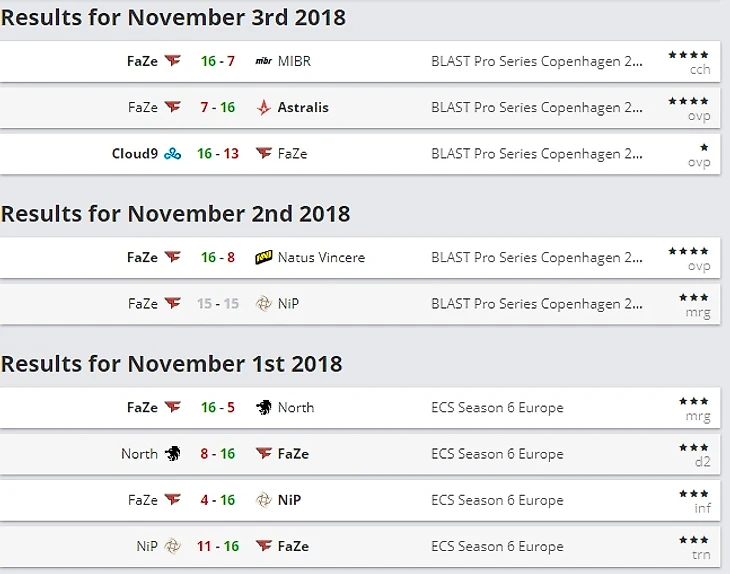Viewport: 730px width, 574px height.
Task: Click NiP logo in the 15 - 15 match
Action: (x=264, y=304)
